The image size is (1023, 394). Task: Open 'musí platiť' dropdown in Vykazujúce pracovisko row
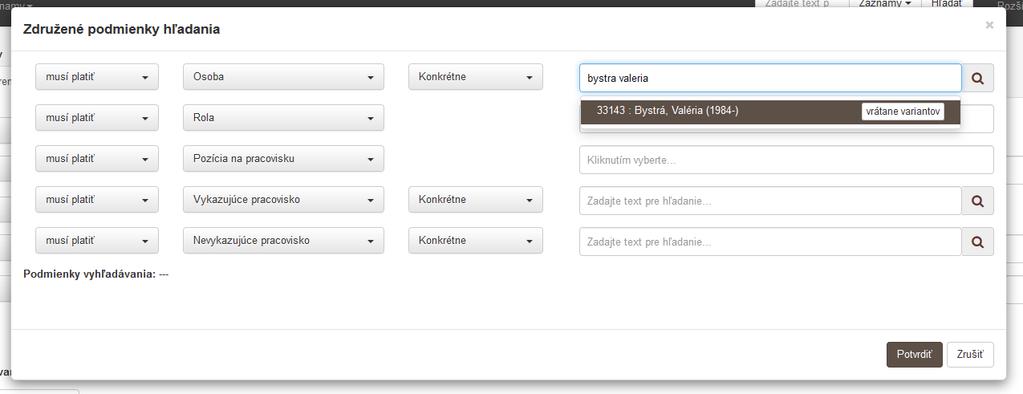(x=97, y=200)
